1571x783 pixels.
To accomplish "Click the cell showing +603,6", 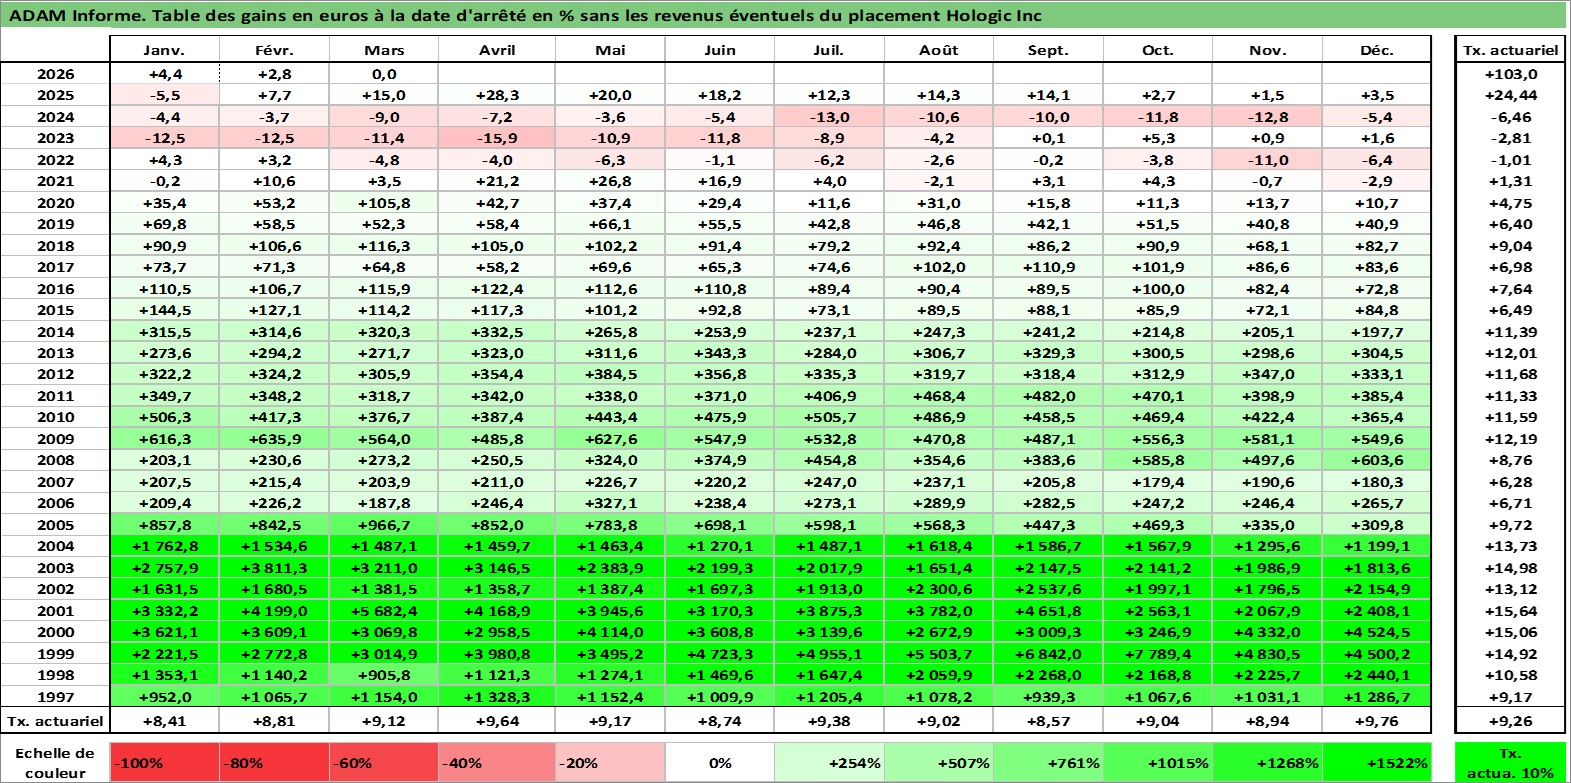I will (1377, 460).
